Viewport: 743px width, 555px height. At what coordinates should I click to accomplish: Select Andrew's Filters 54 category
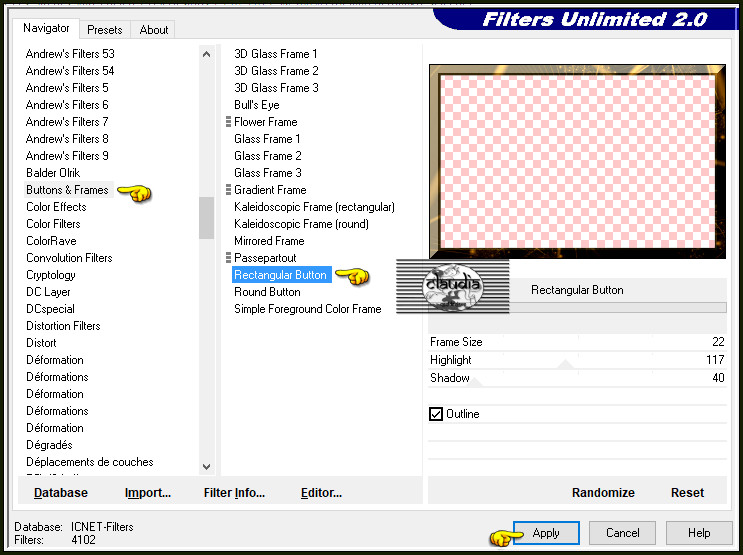pos(70,71)
